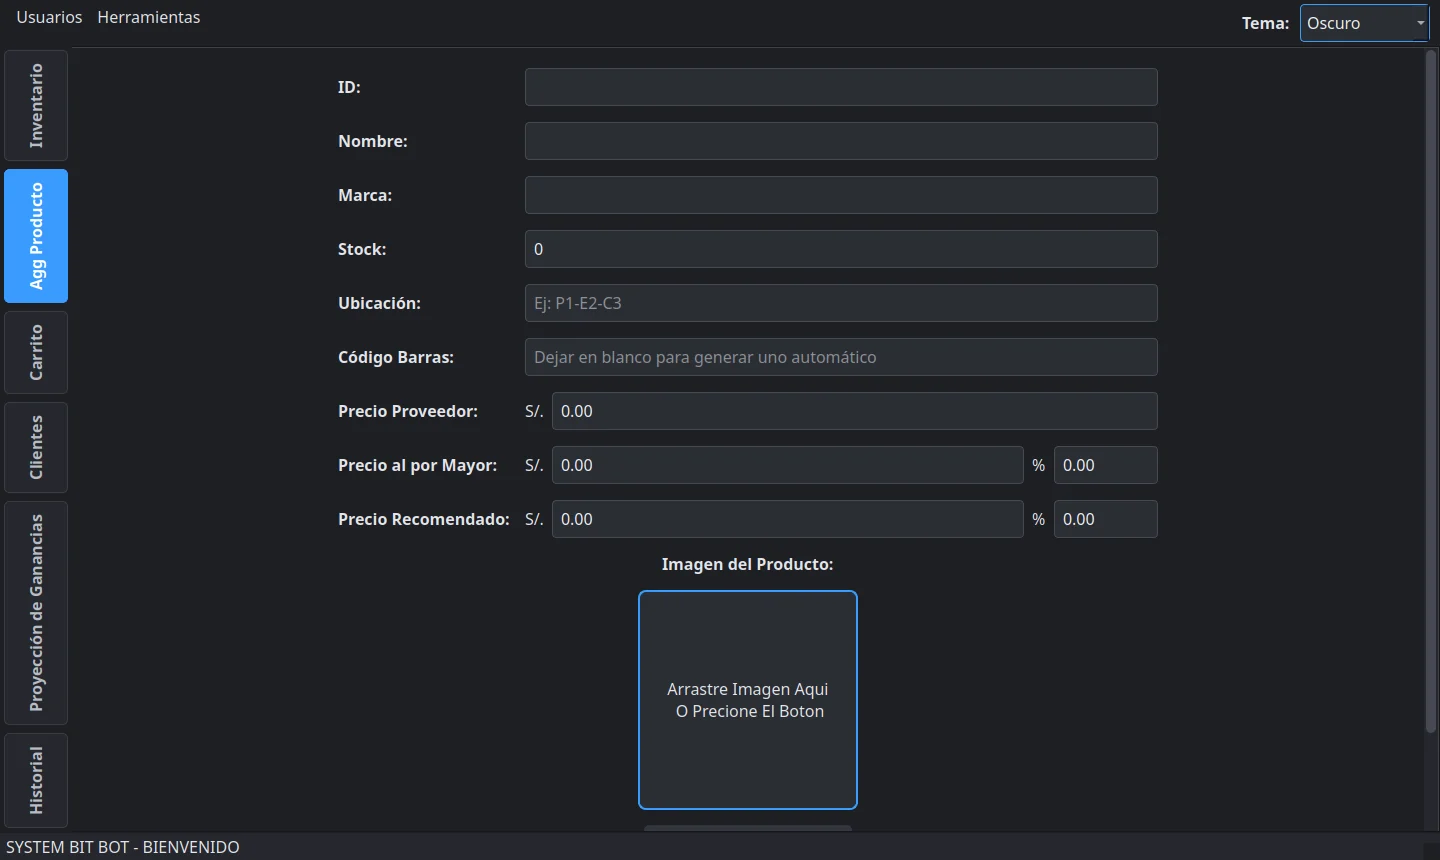Click the "Tema:" label
This screenshot has width=1440, height=860.
[1266, 23]
